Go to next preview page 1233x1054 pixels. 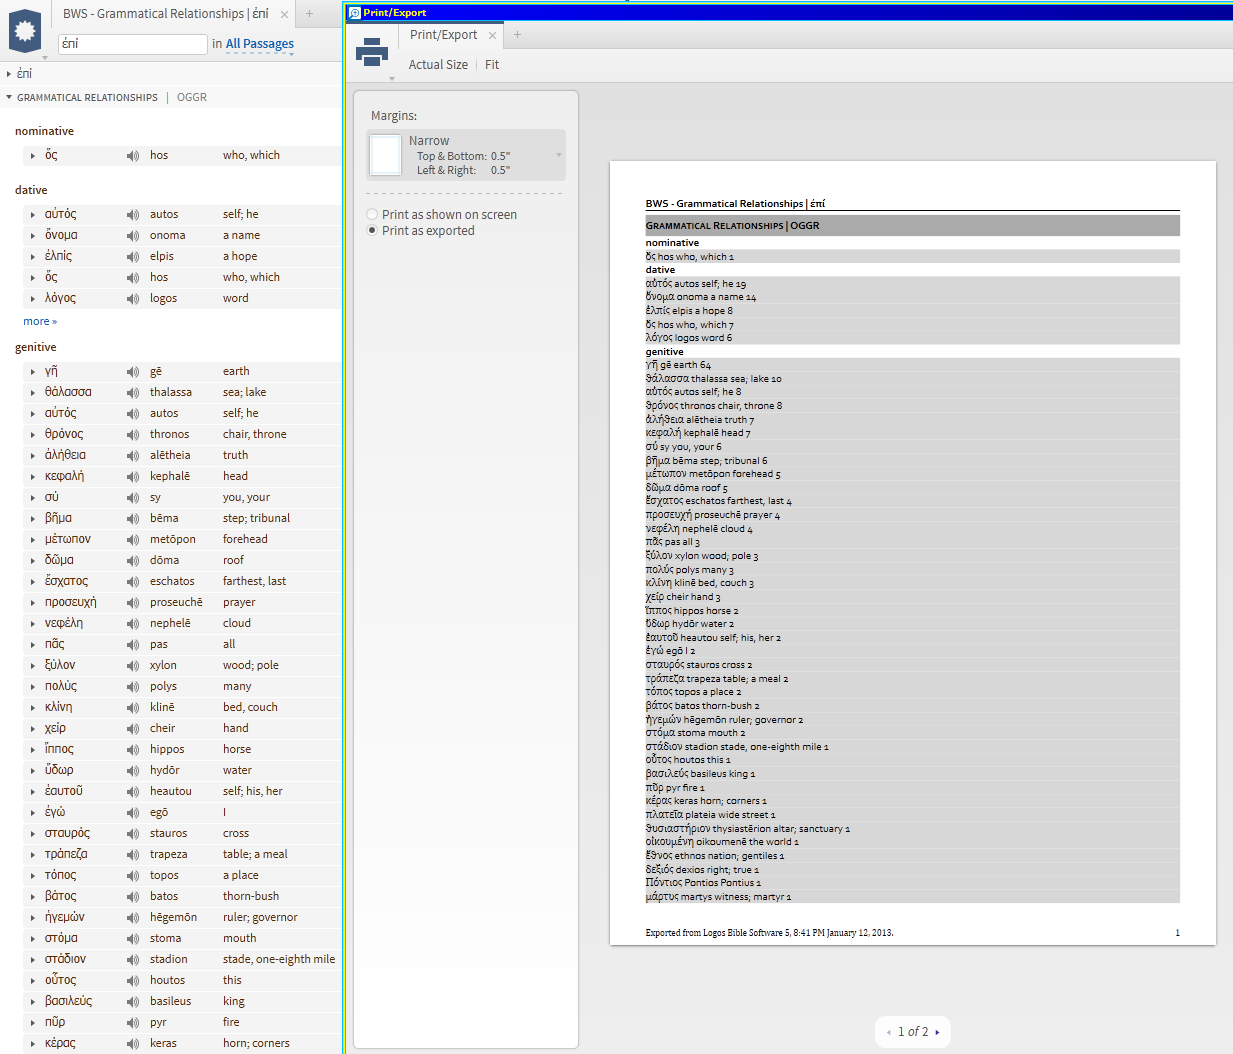pos(937,1032)
